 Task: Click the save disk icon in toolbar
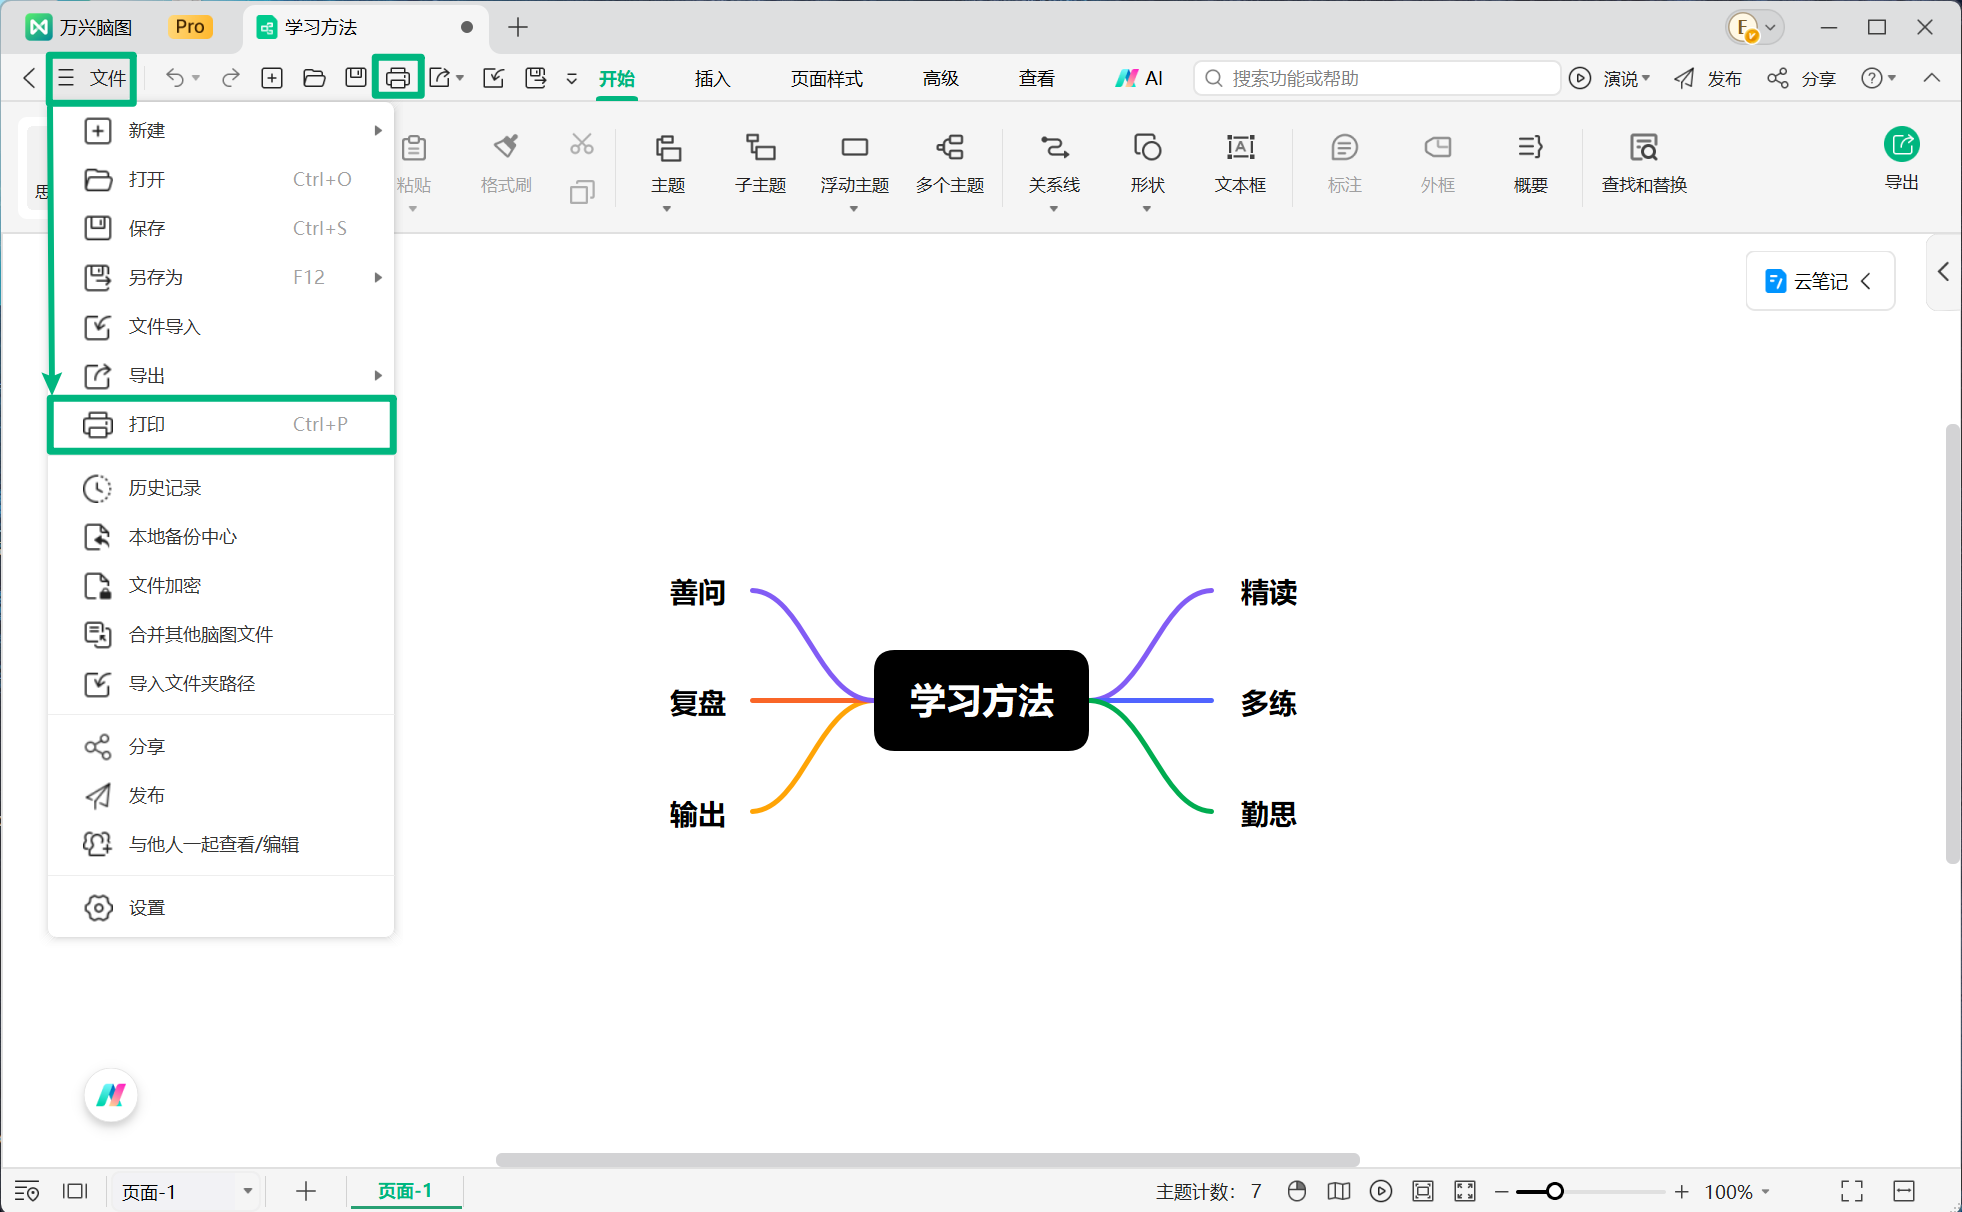point(356,78)
